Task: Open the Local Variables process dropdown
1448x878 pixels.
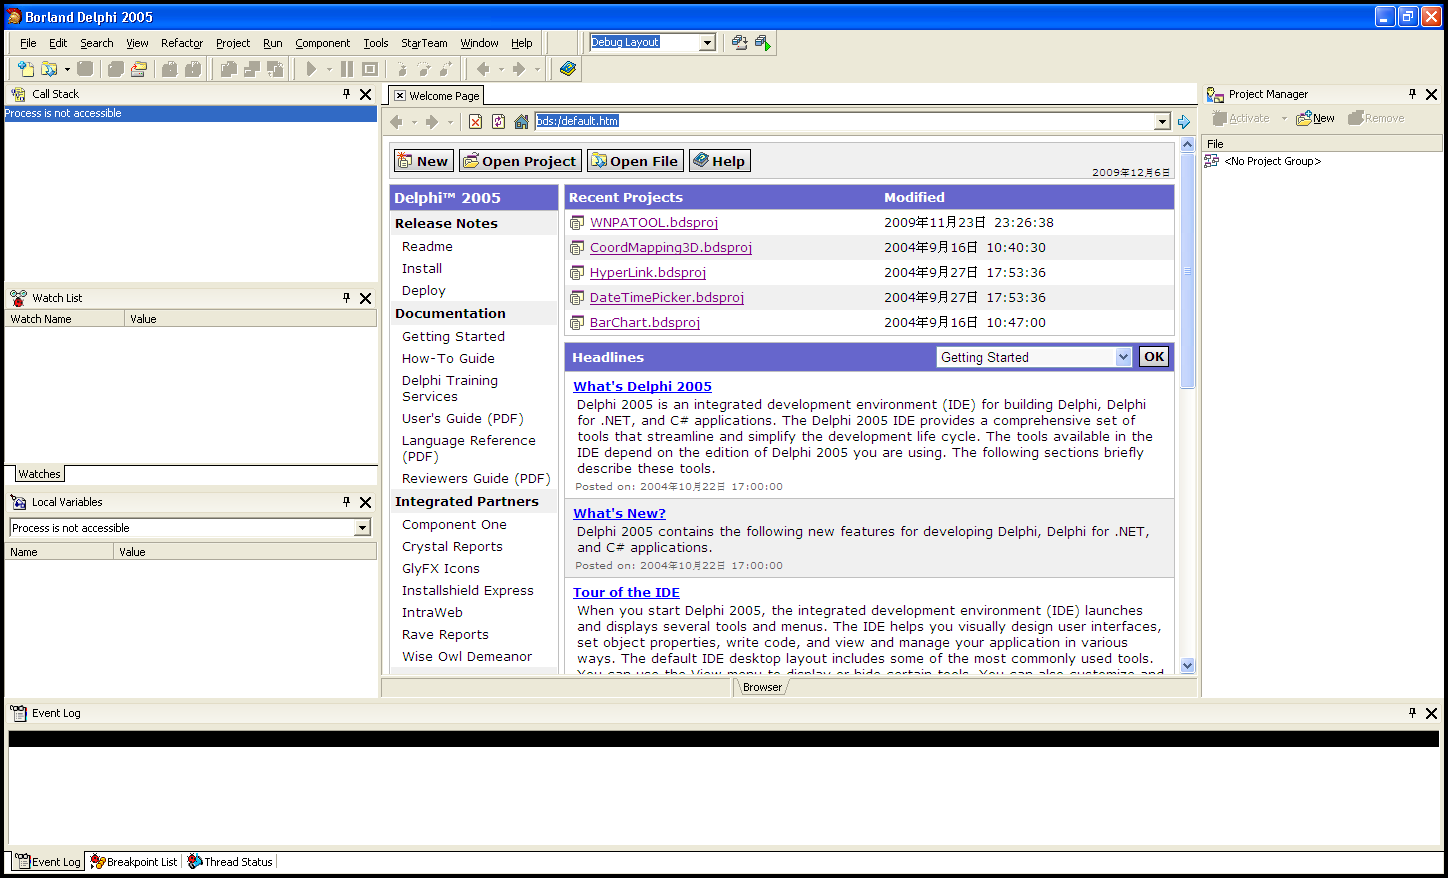Action: click(x=362, y=528)
